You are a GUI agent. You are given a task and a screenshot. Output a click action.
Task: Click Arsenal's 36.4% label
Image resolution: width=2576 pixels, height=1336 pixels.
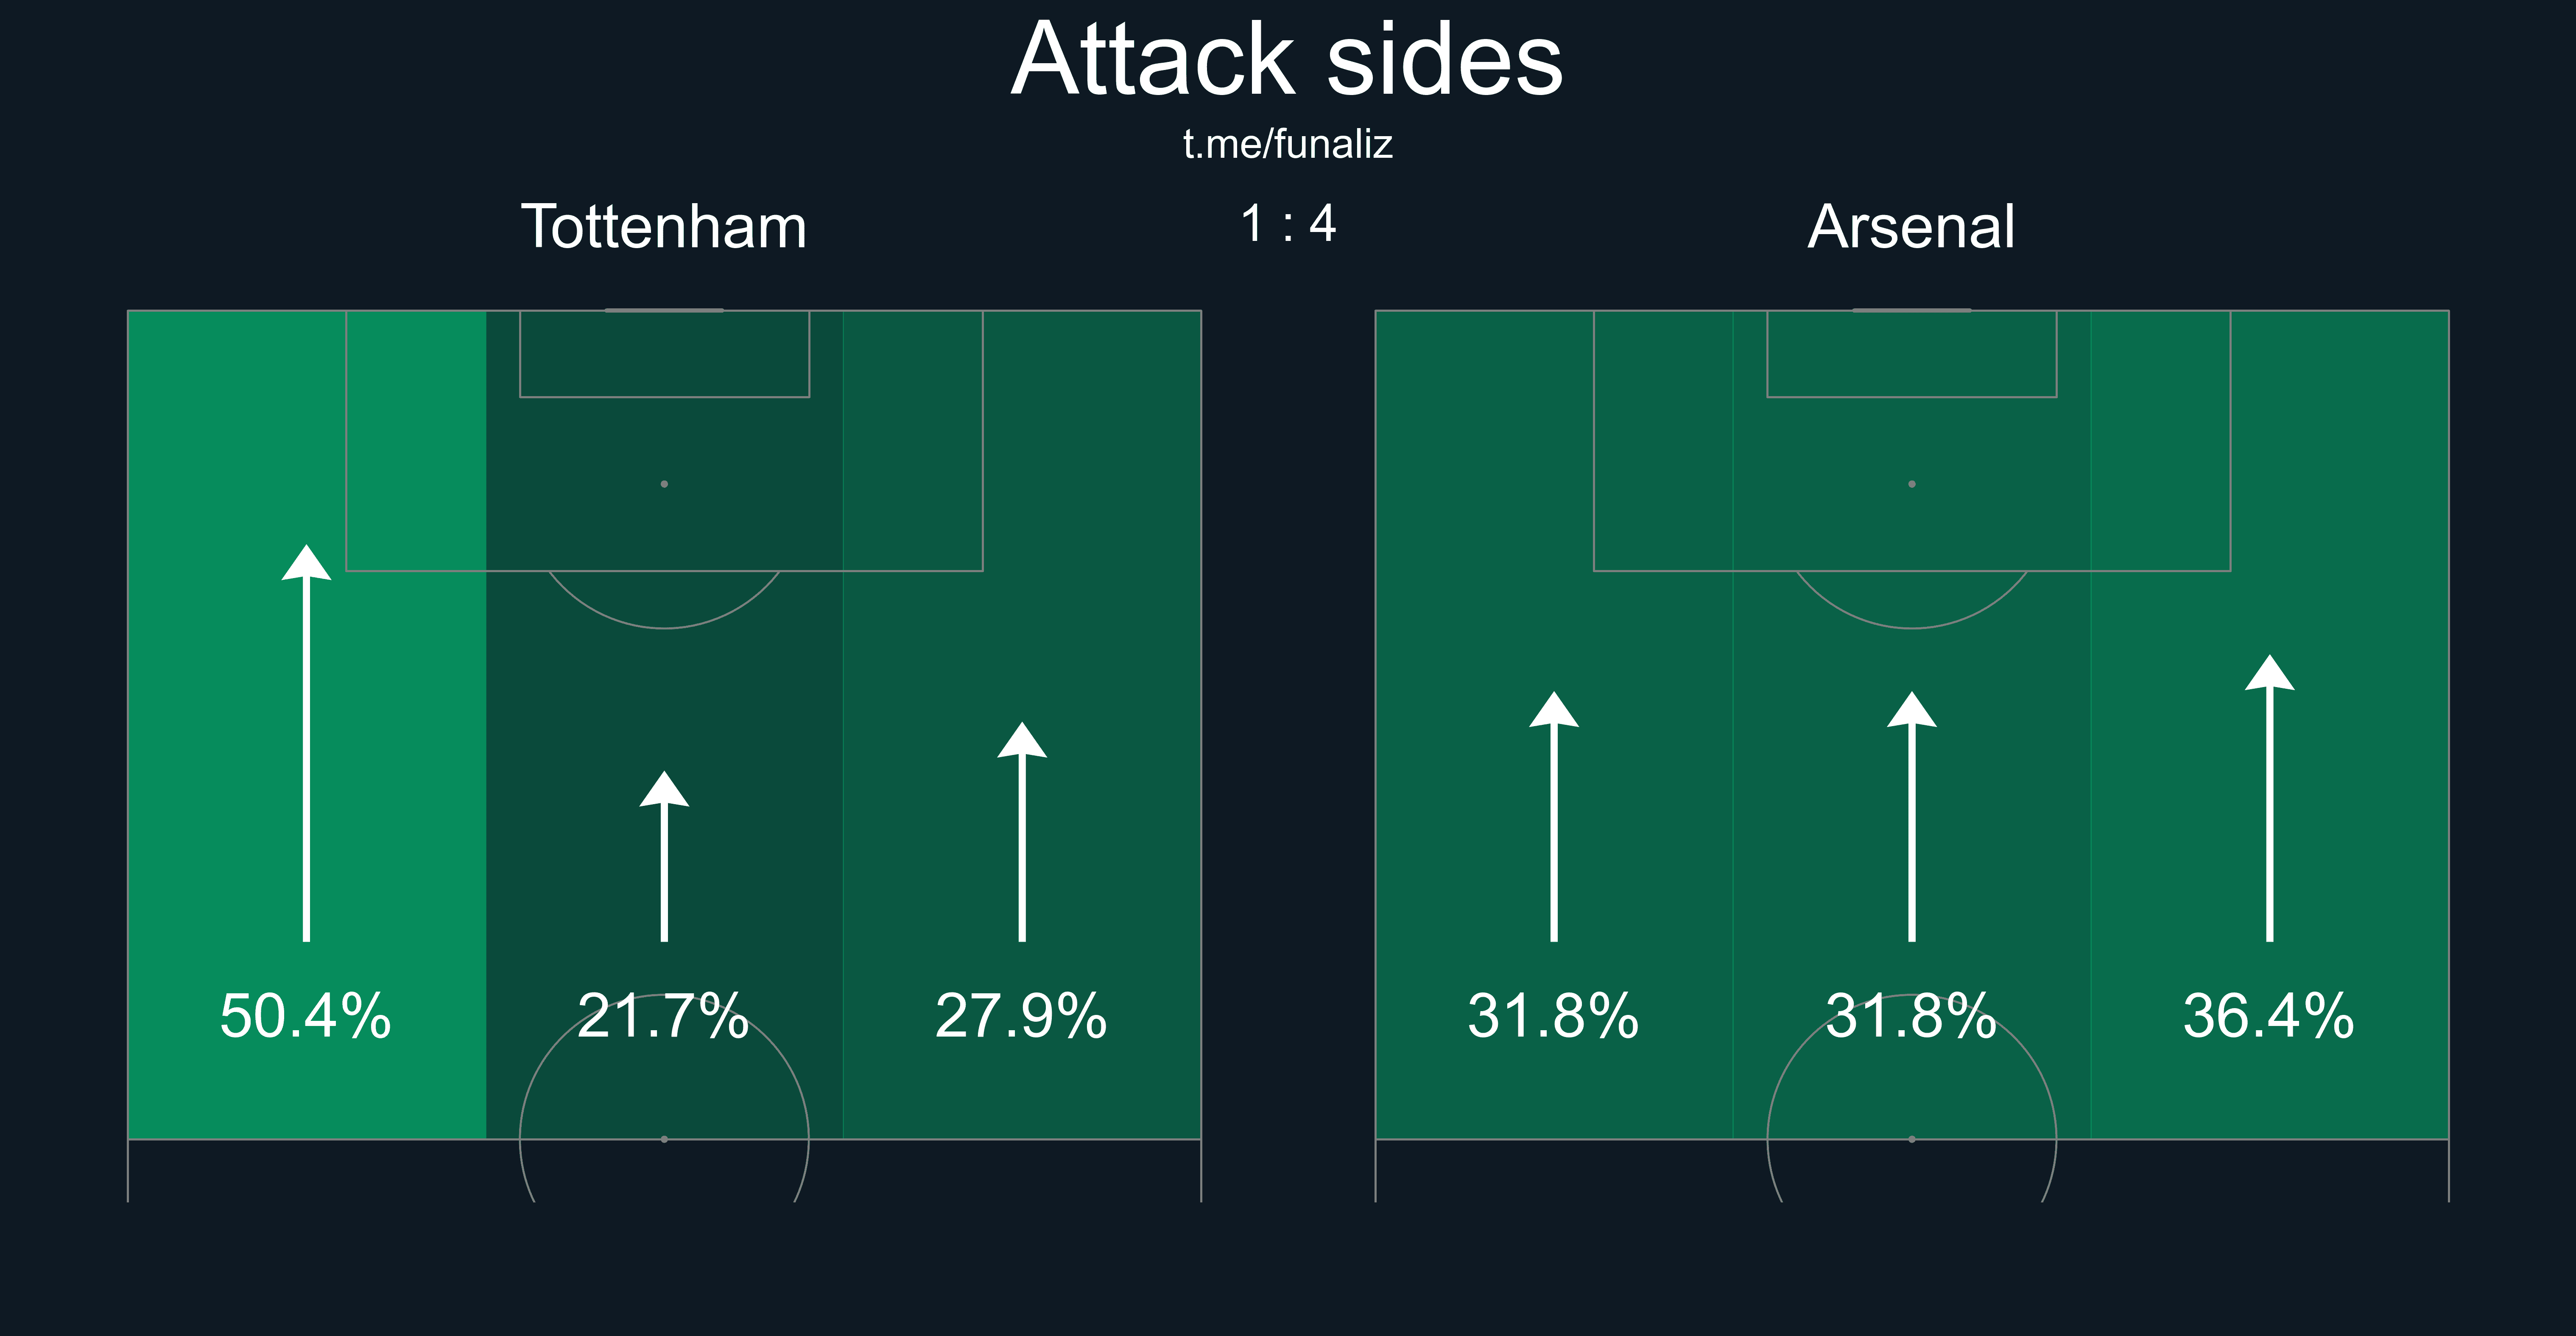pos(2269,1016)
